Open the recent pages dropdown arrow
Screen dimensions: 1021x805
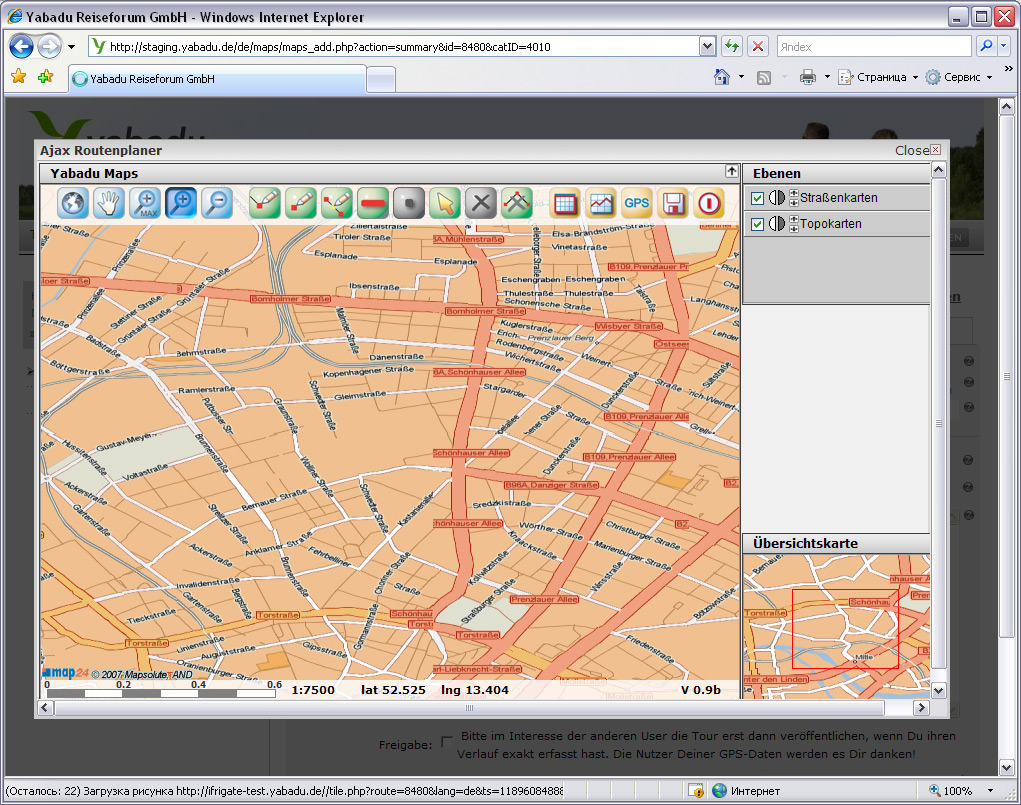[x=71, y=47]
